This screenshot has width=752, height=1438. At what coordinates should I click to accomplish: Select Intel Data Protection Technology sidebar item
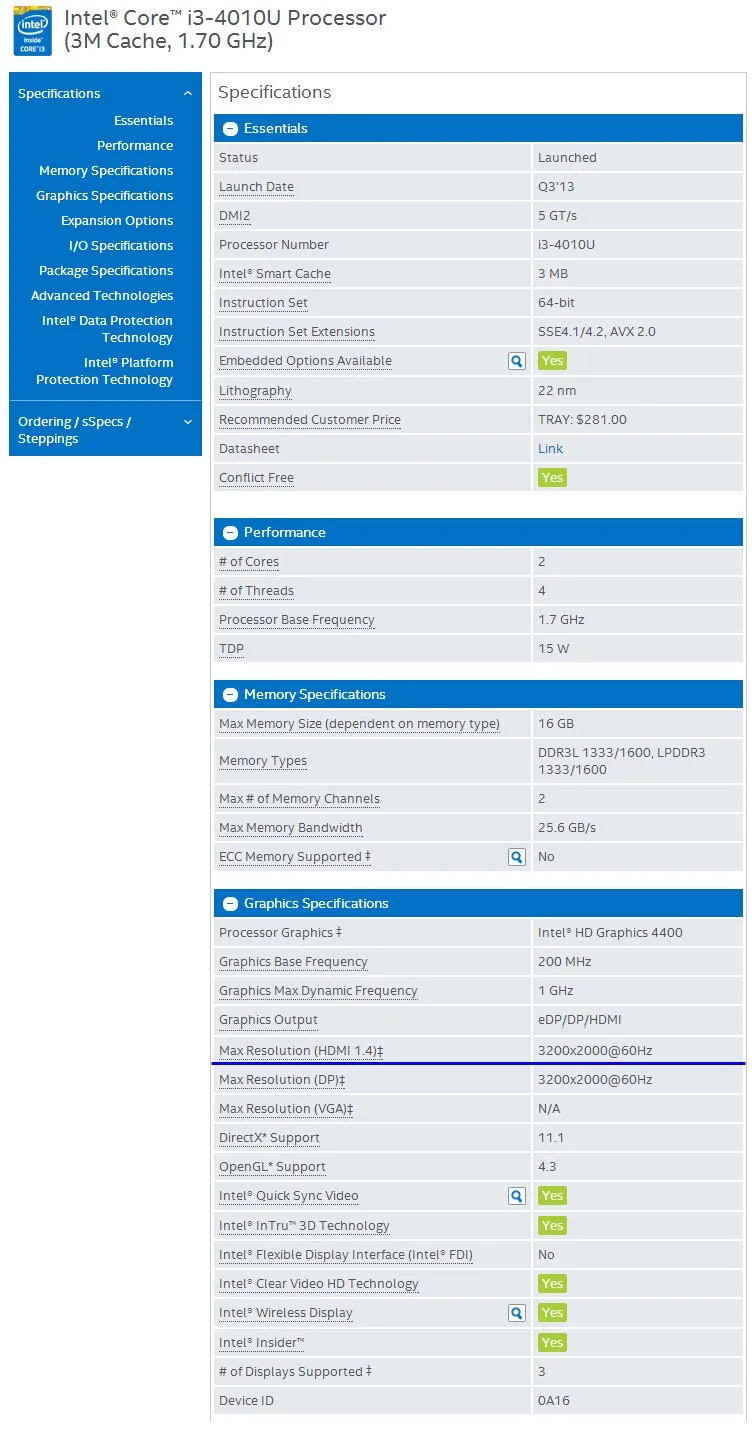coord(107,329)
